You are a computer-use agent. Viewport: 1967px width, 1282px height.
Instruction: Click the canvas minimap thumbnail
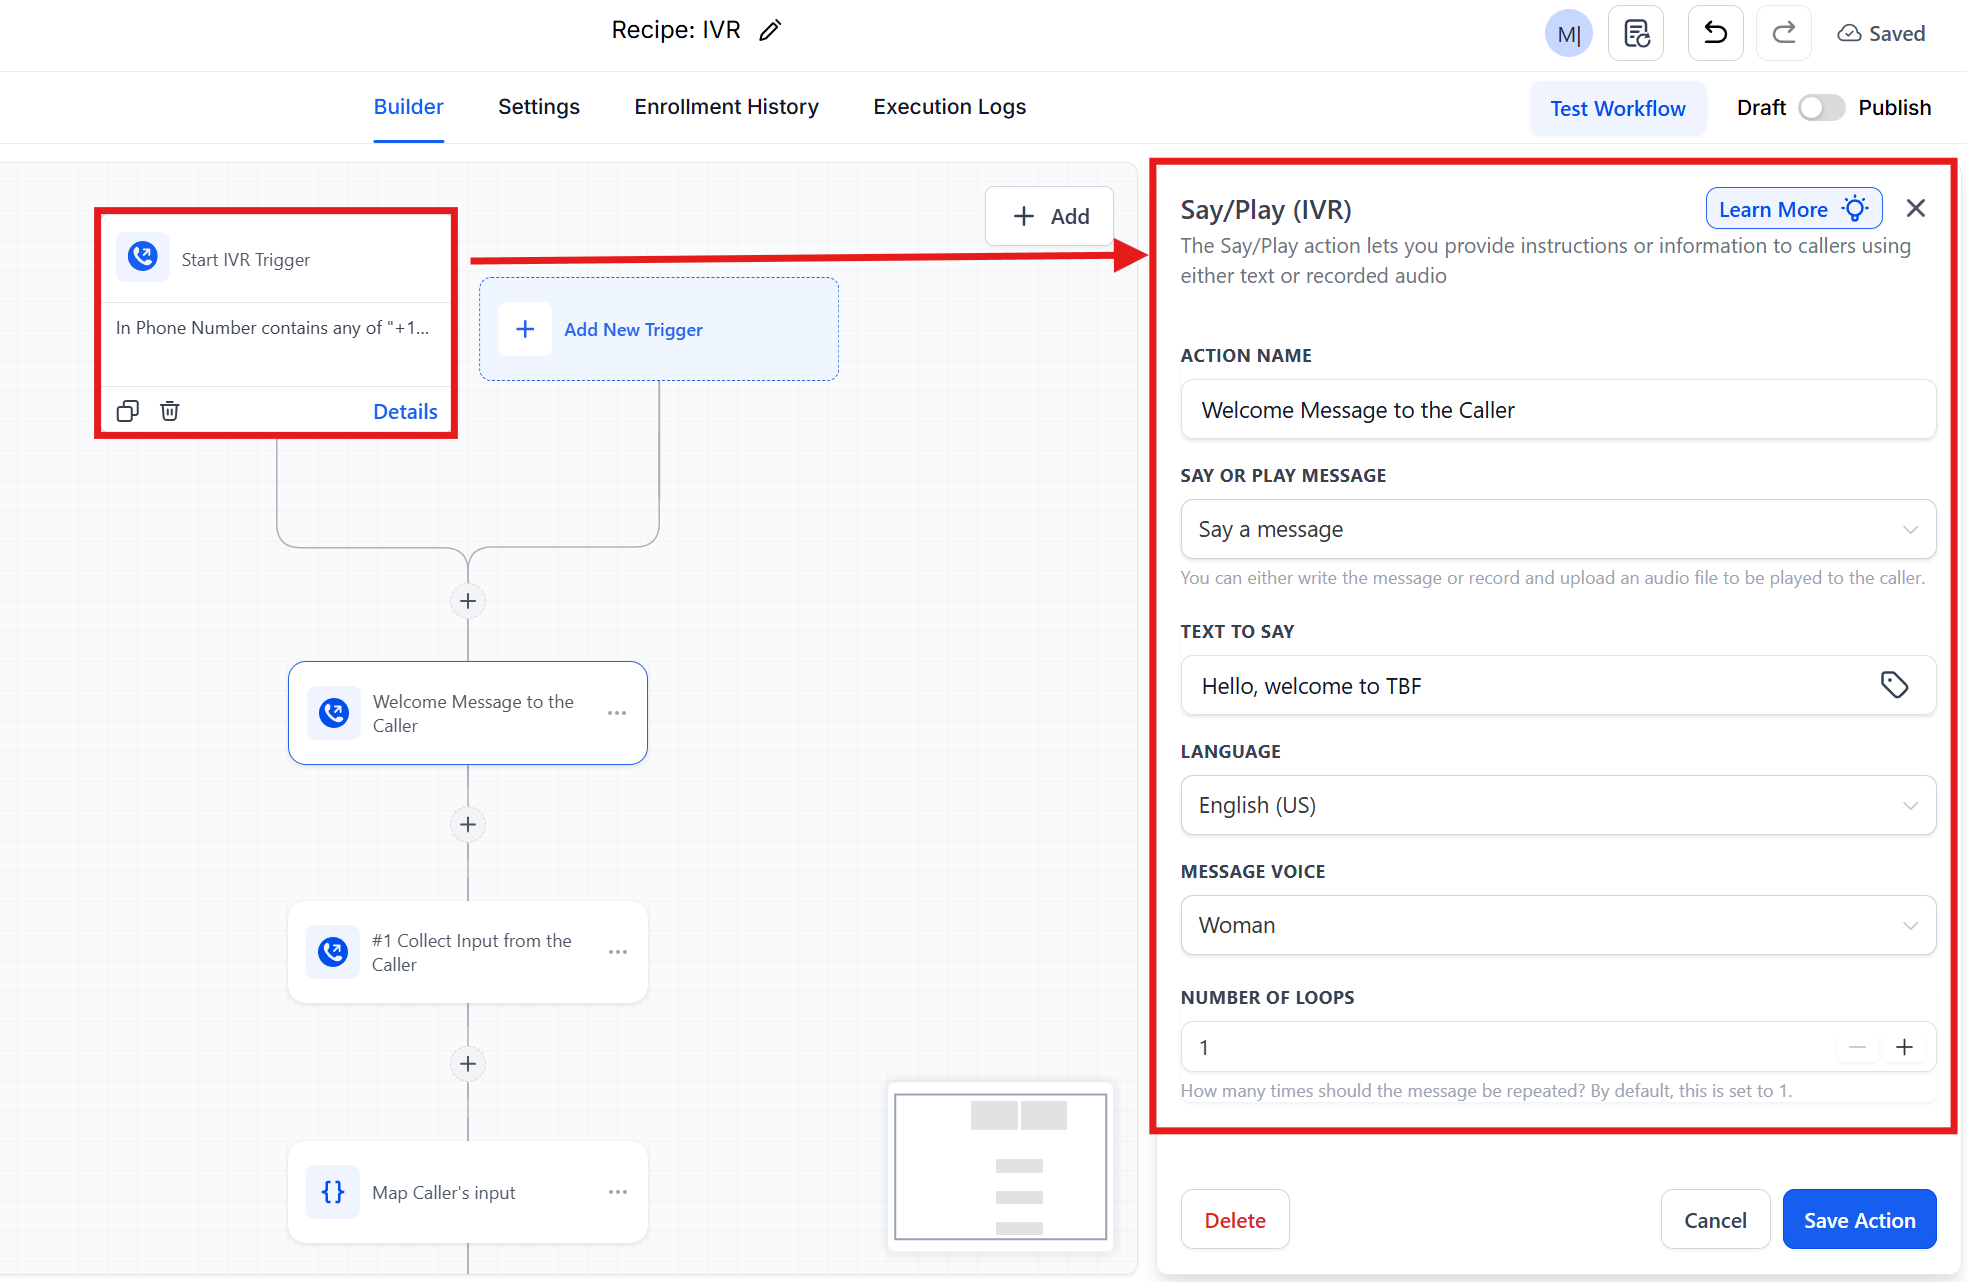[1000, 1166]
